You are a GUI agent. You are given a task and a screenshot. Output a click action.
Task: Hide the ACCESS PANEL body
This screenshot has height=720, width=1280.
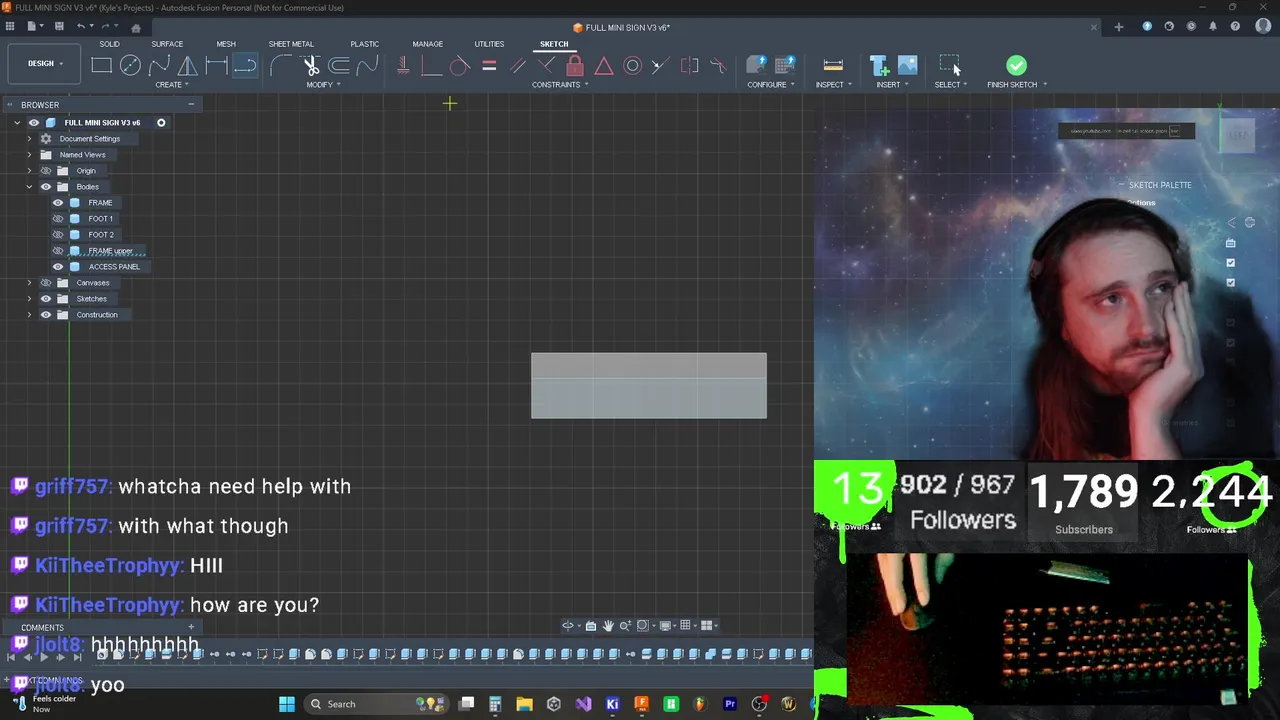(58, 267)
